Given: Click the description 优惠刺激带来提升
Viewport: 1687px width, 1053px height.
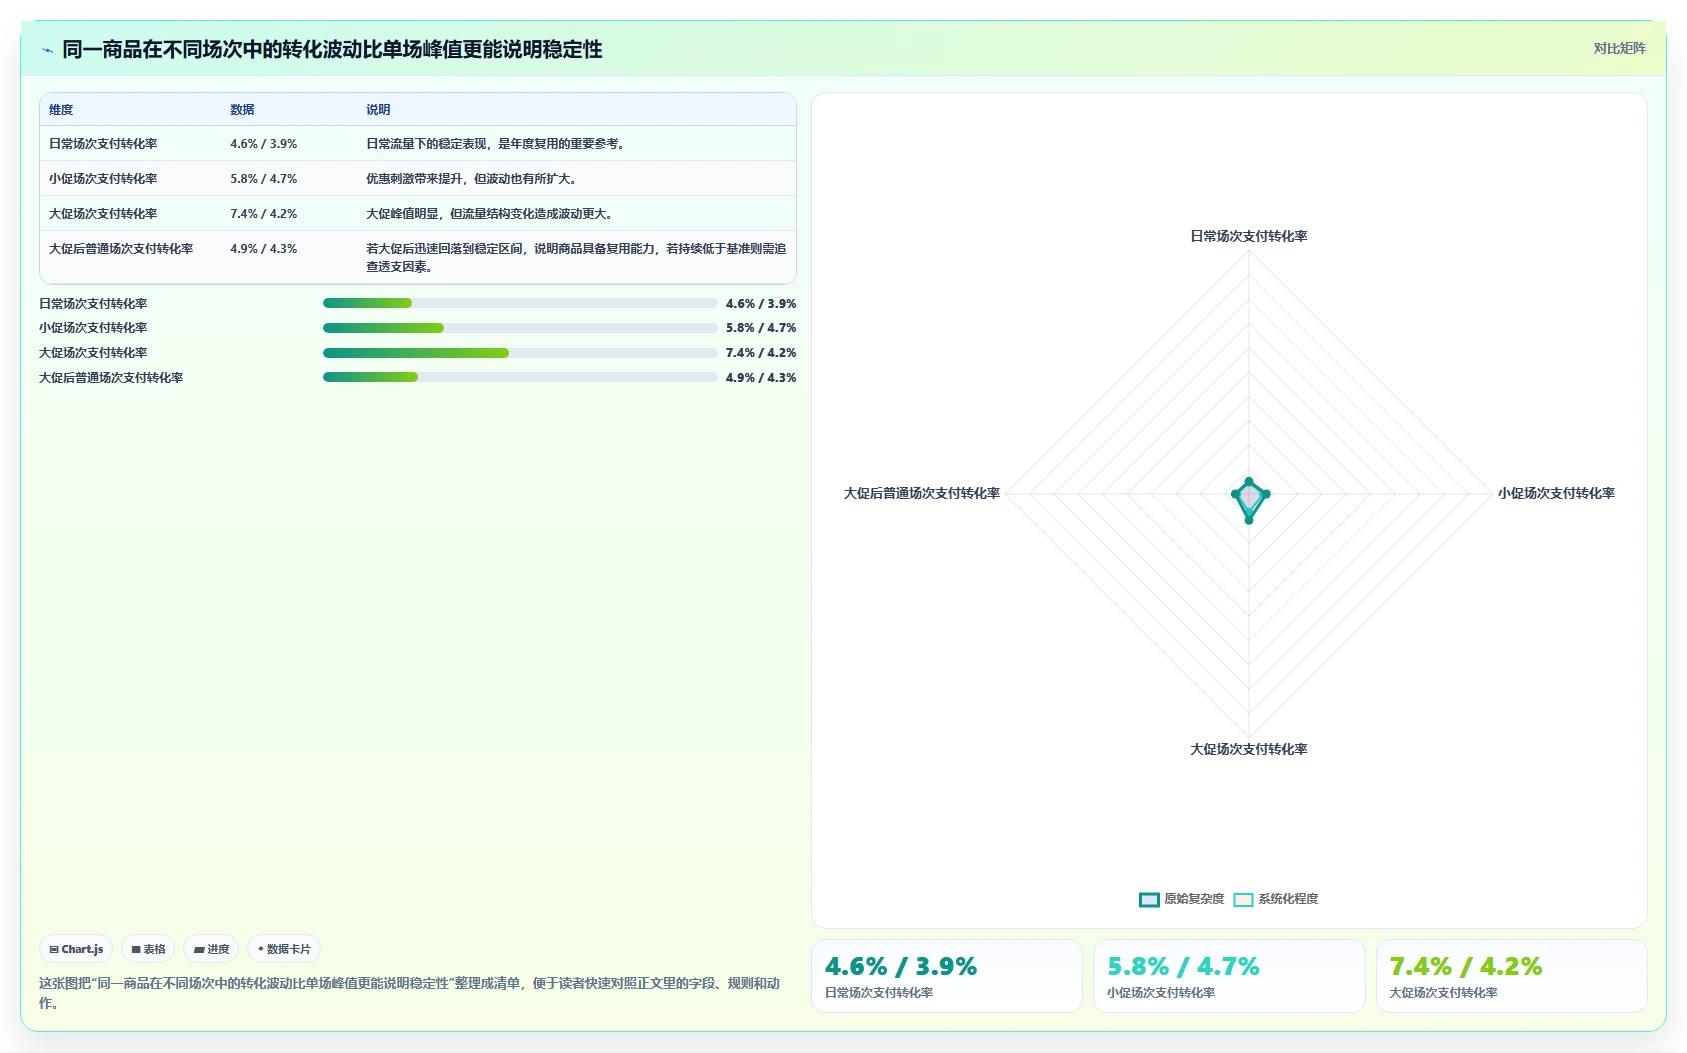Looking at the screenshot, I should (472, 179).
